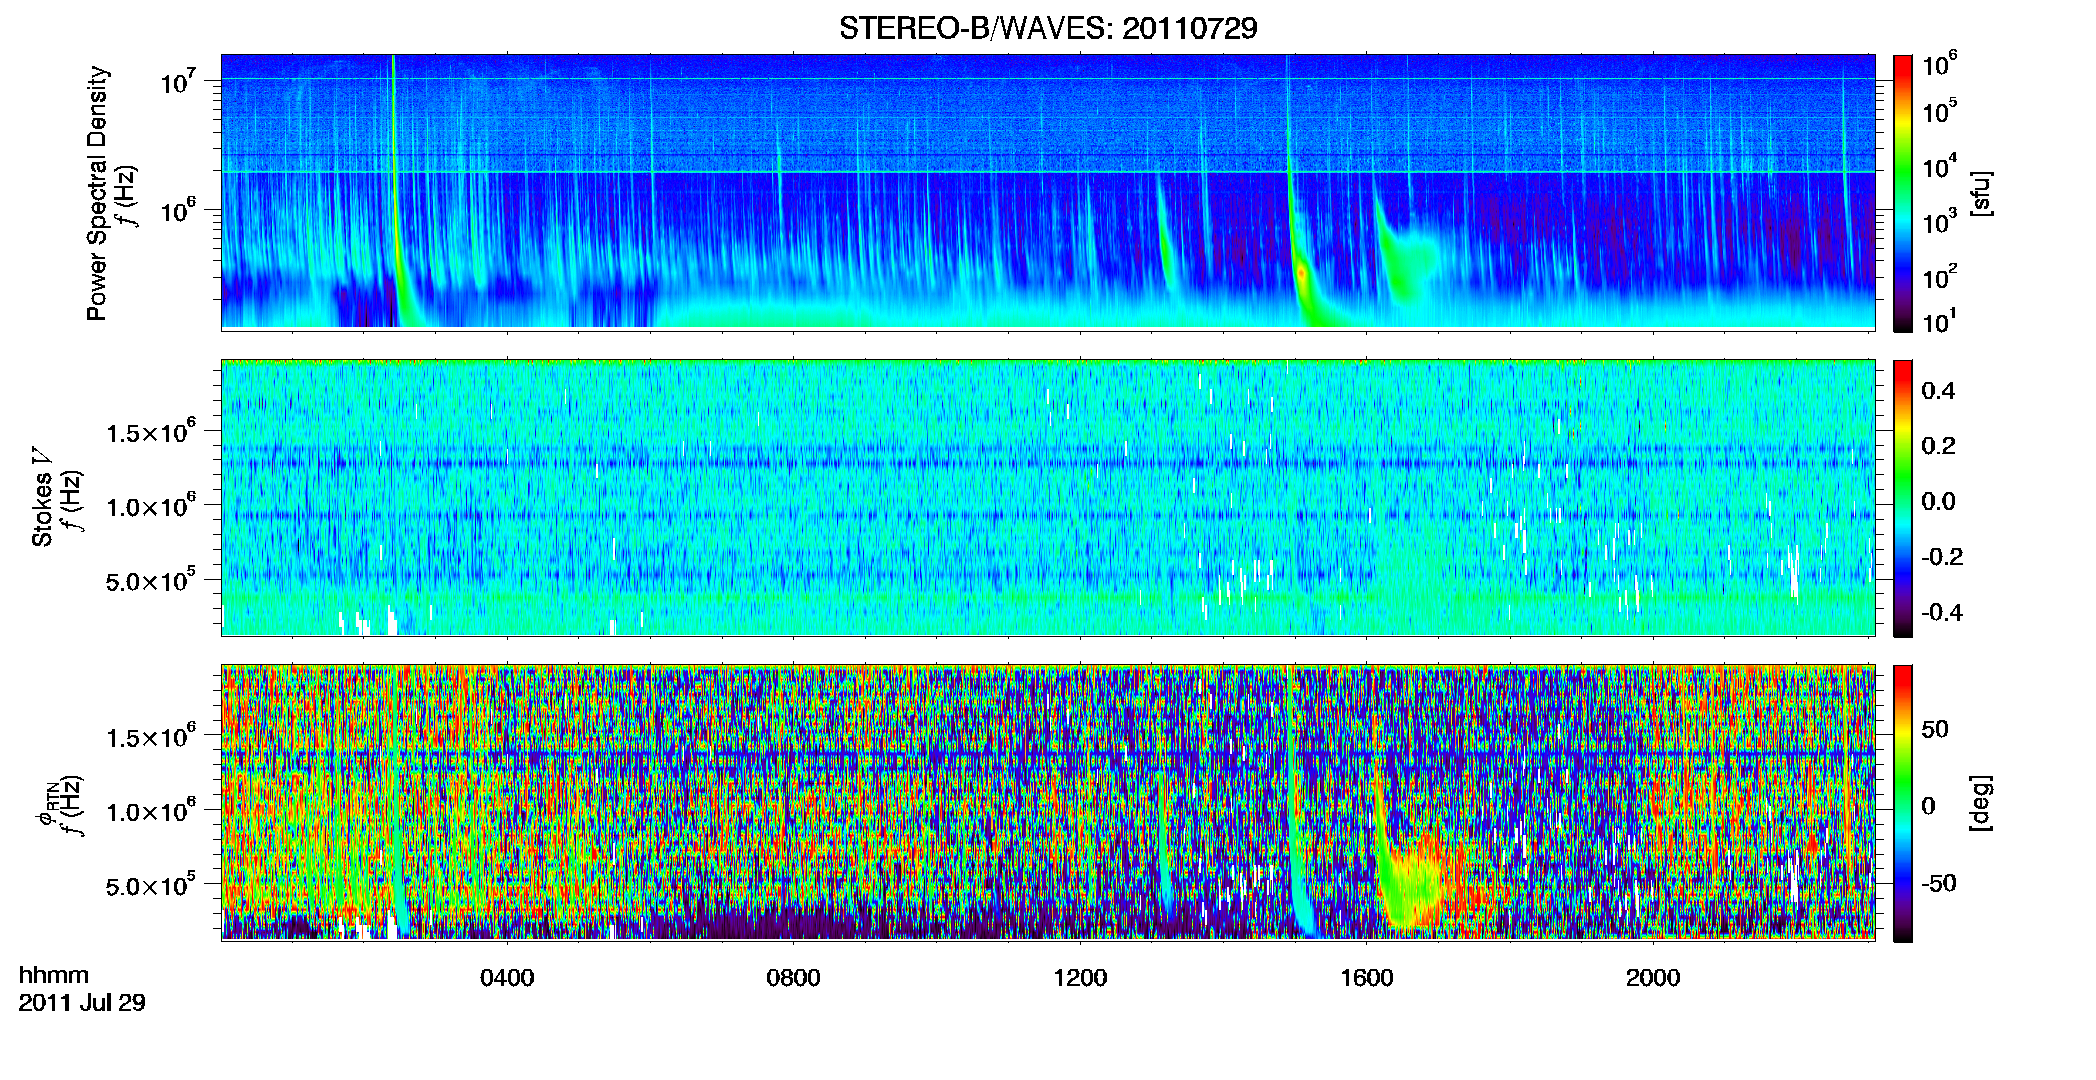Select the -0.2 label on Stokes color bar
Image resolution: width=2096 pixels, height=1080 pixels.
pyautogui.click(x=1942, y=557)
